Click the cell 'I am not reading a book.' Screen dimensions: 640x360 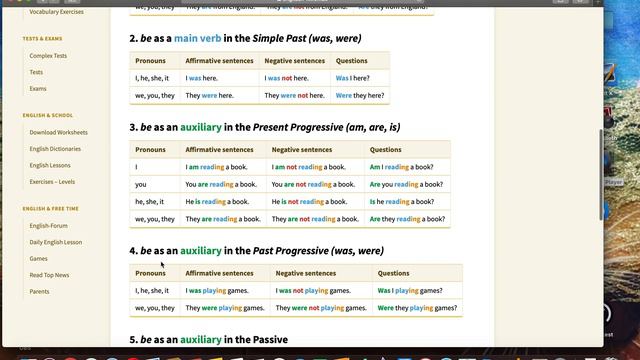315,167
